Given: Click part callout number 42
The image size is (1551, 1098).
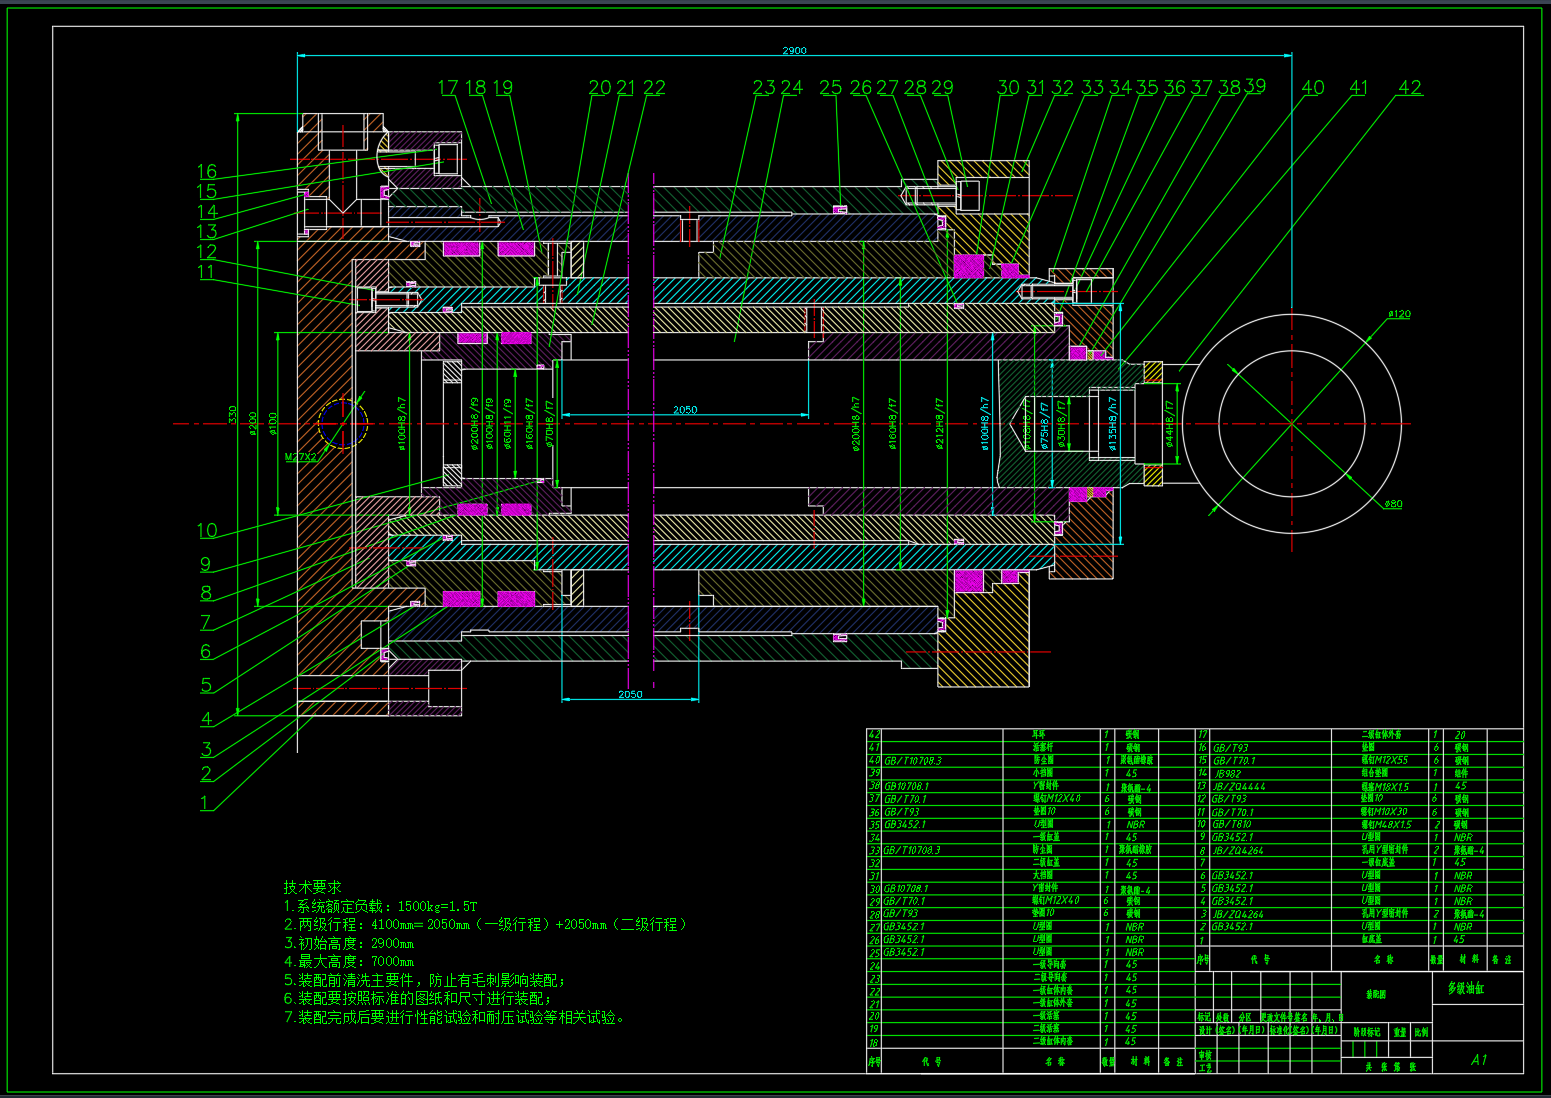Looking at the screenshot, I should pos(1410,88).
